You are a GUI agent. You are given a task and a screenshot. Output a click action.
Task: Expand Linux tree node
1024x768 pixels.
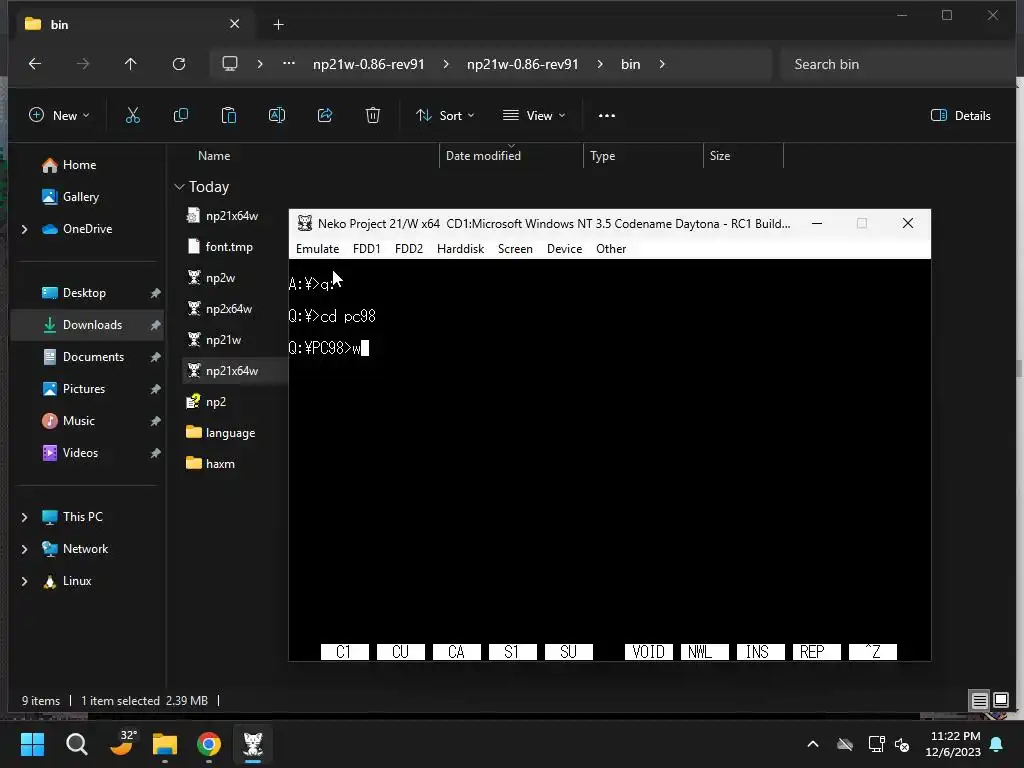click(x=25, y=581)
